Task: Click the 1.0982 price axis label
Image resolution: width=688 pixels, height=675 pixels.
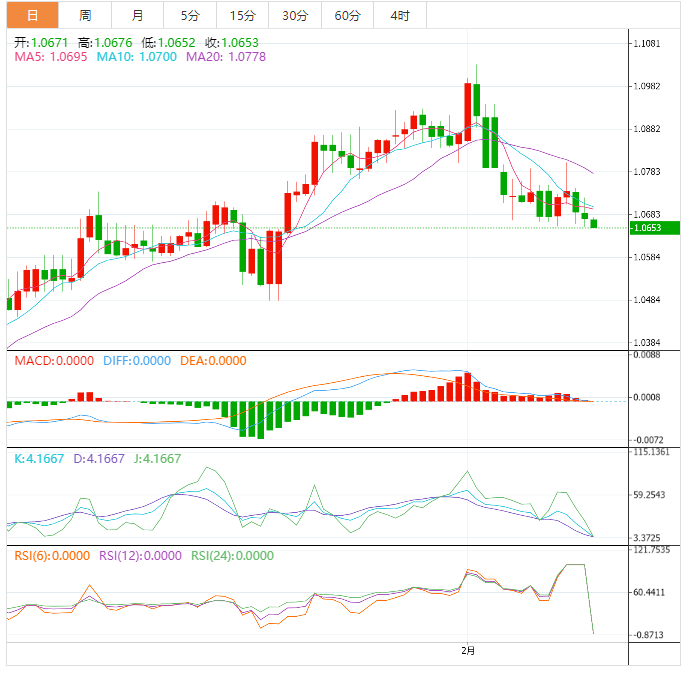Action: click(x=652, y=87)
